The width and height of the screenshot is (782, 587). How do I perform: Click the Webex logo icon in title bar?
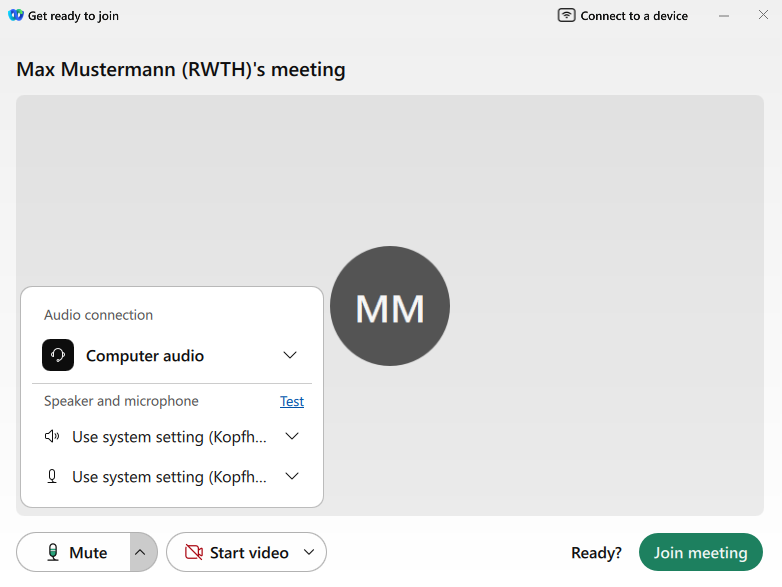click(x=16, y=16)
